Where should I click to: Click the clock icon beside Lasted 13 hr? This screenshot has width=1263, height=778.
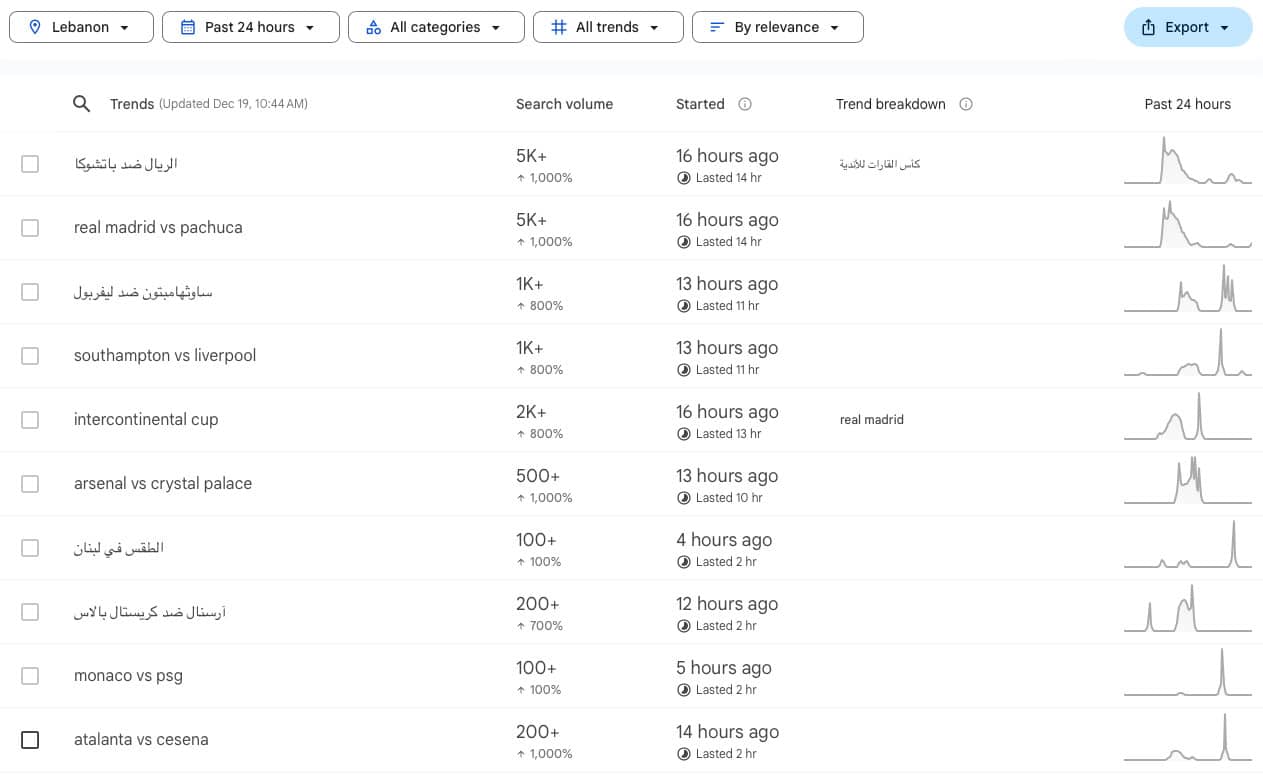pos(684,434)
